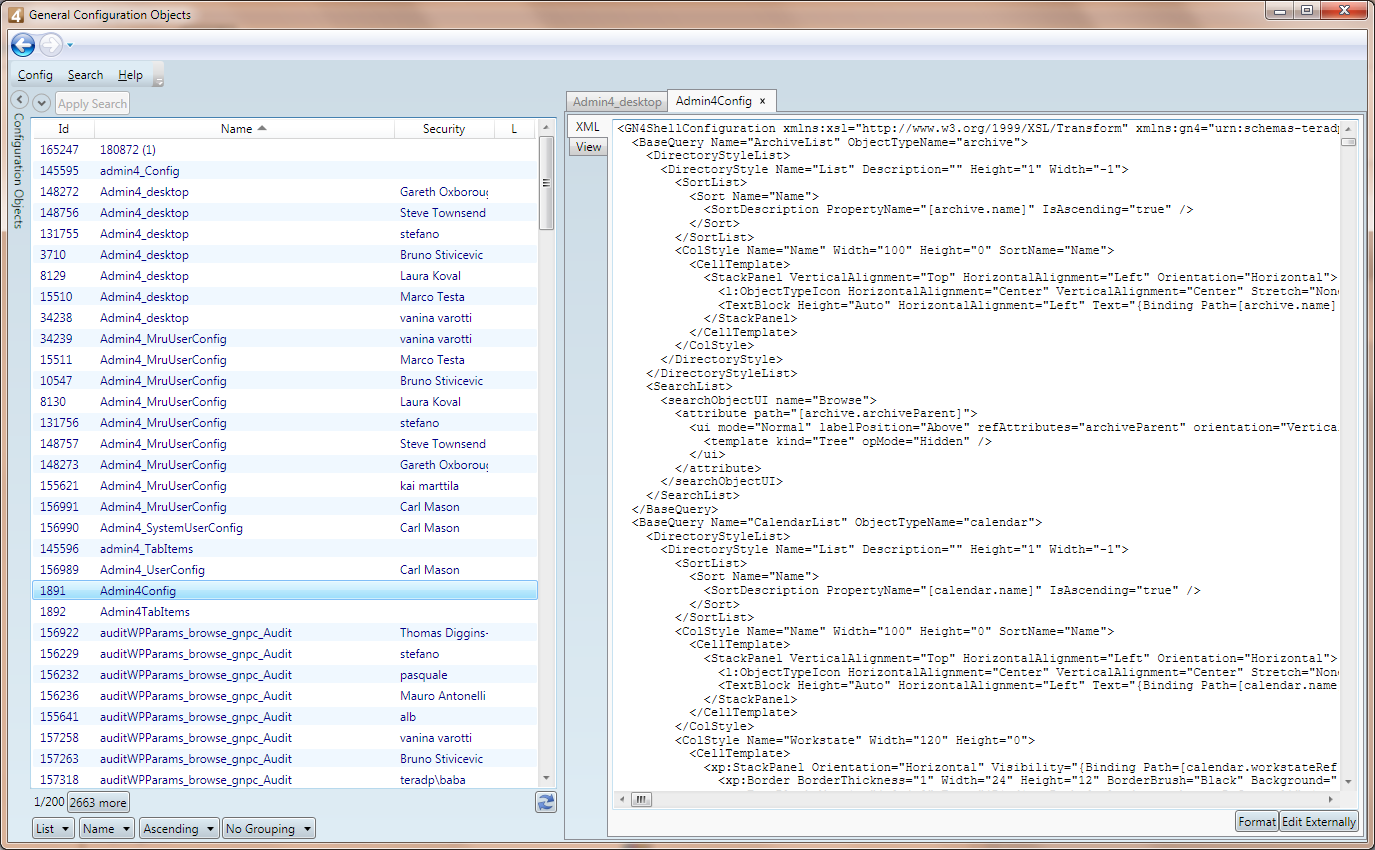The height and width of the screenshot is (850, 1375).
Task: Click the object list scroll up arrow
Action: [x=546, y=128]
